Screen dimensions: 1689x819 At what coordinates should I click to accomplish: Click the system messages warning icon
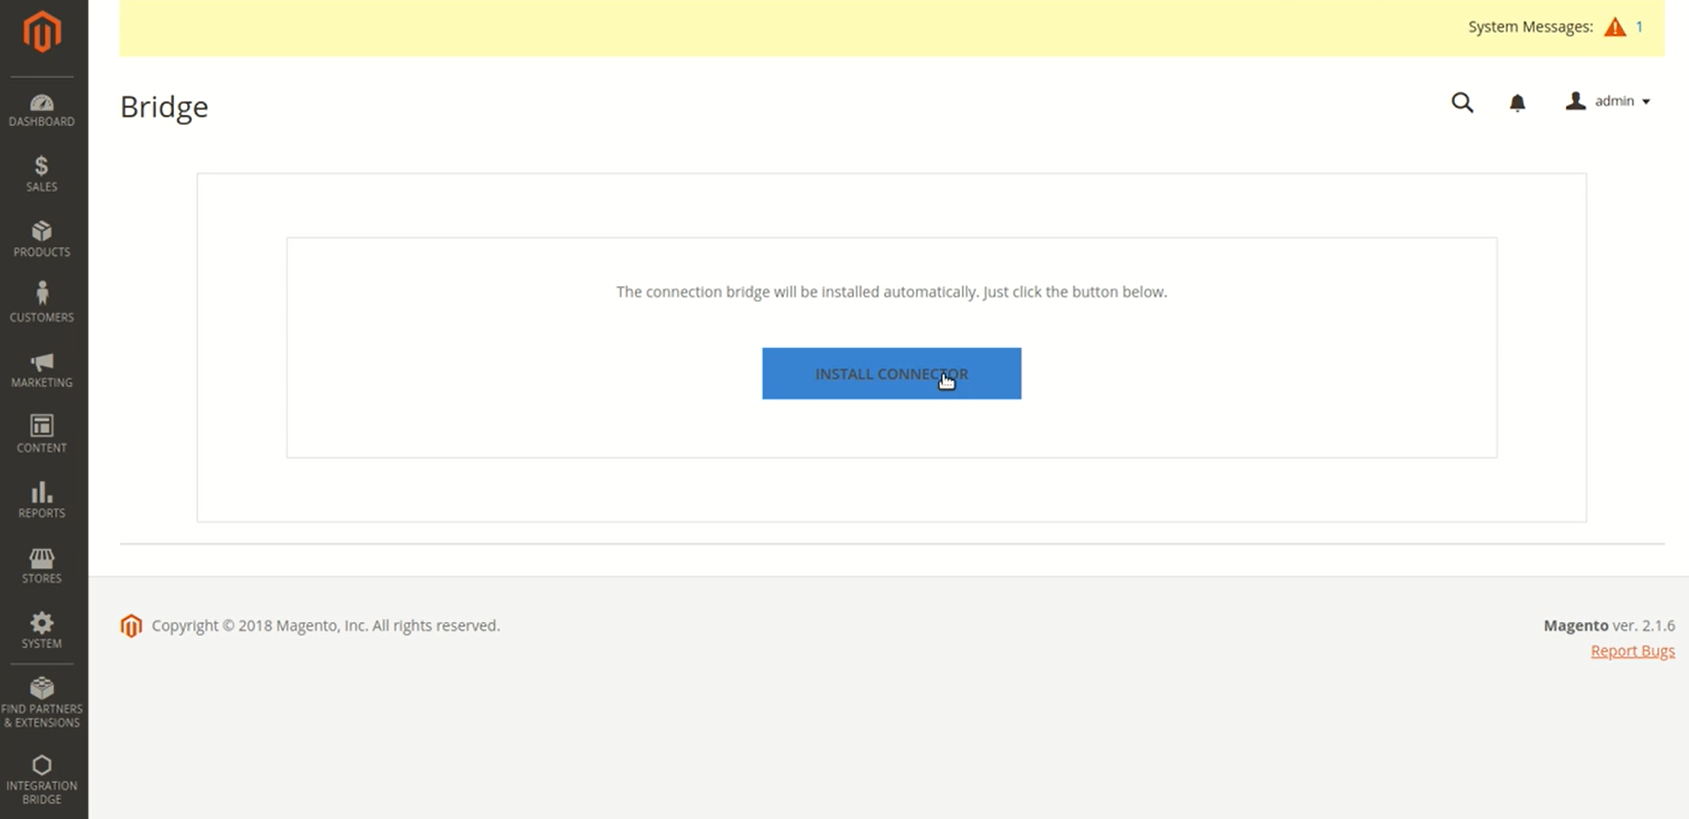tap(1615, 27)
